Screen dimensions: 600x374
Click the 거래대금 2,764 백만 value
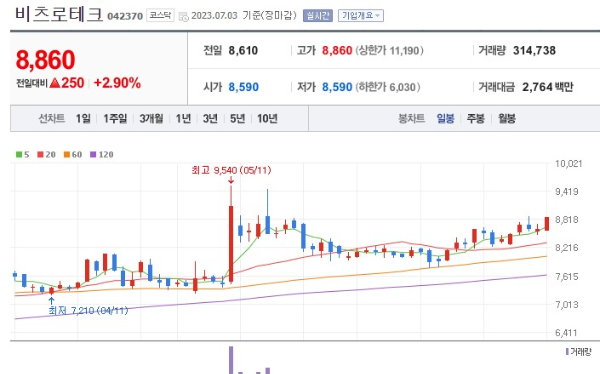(548, 87)
